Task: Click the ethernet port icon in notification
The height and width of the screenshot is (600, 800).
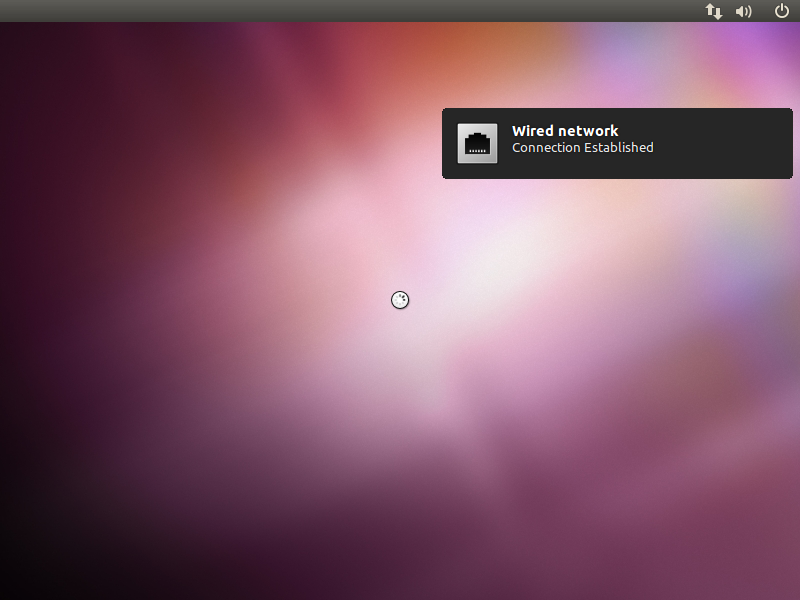Action: 477,143
